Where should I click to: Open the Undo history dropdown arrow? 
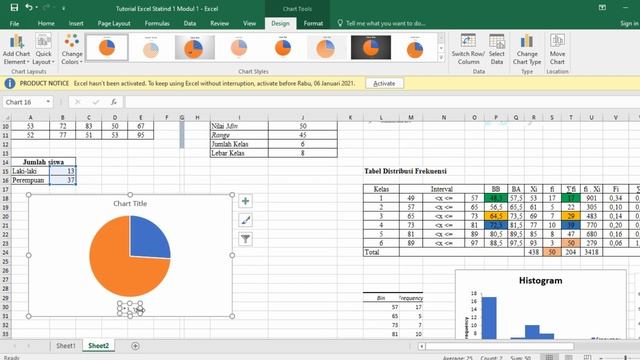click(x=36, y=8)
